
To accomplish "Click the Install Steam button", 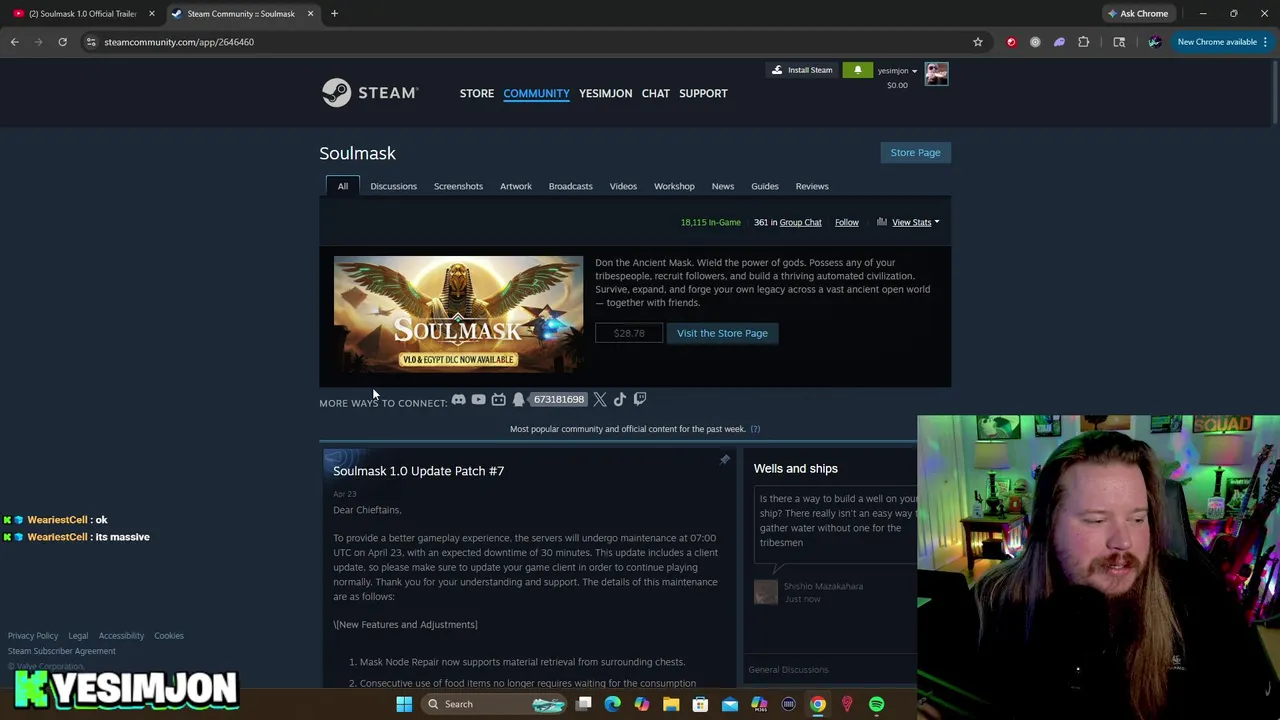I will [x=802, y=70].
